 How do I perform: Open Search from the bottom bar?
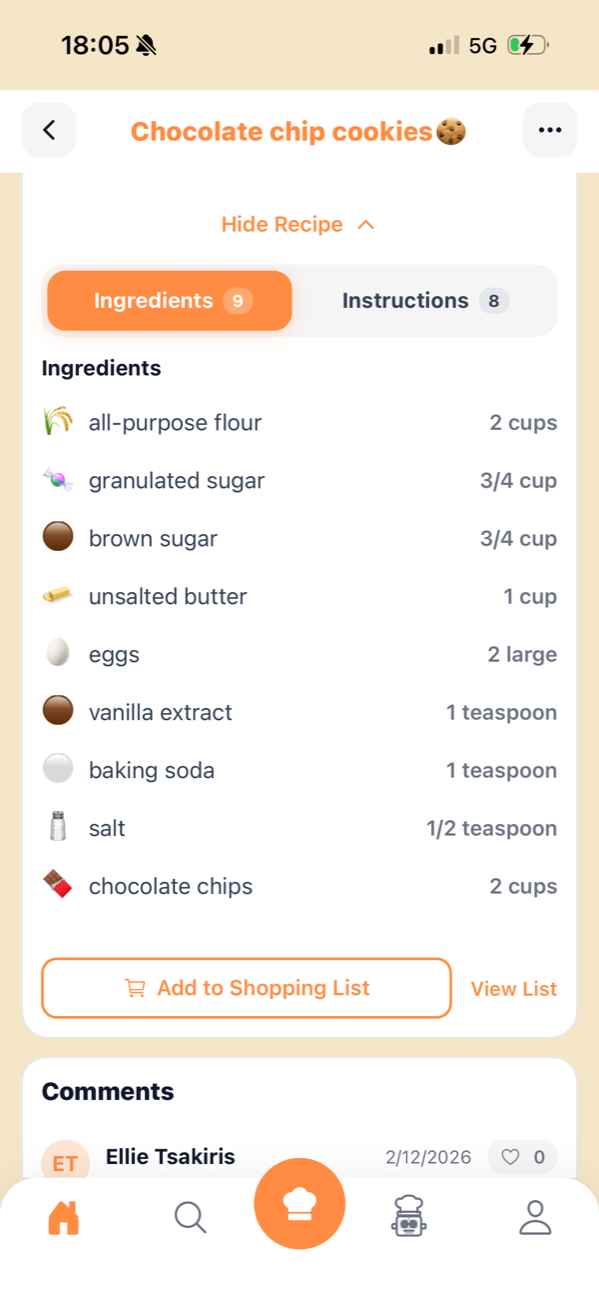pyautogui.click(x=190, y=1217)
